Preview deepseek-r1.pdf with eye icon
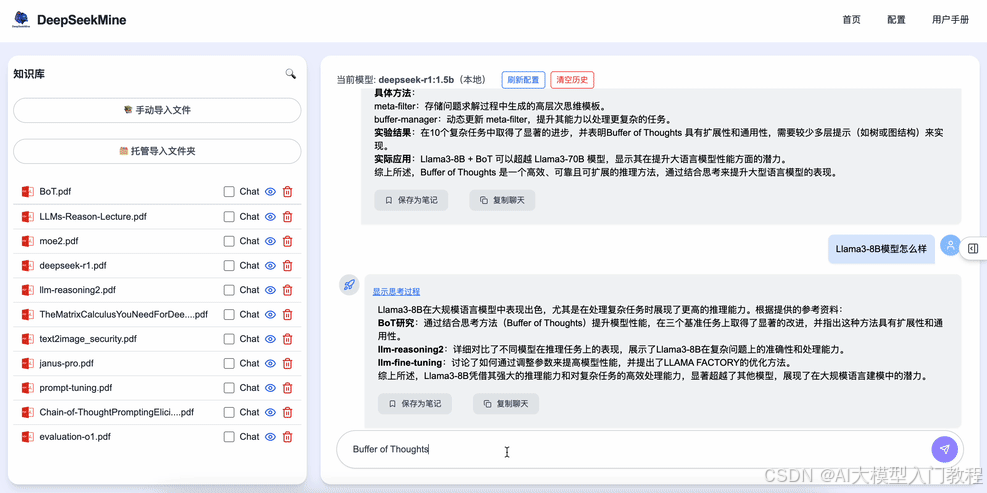This screenshot has height=493, width=987. pyautogui.click(x=271, y=266)
